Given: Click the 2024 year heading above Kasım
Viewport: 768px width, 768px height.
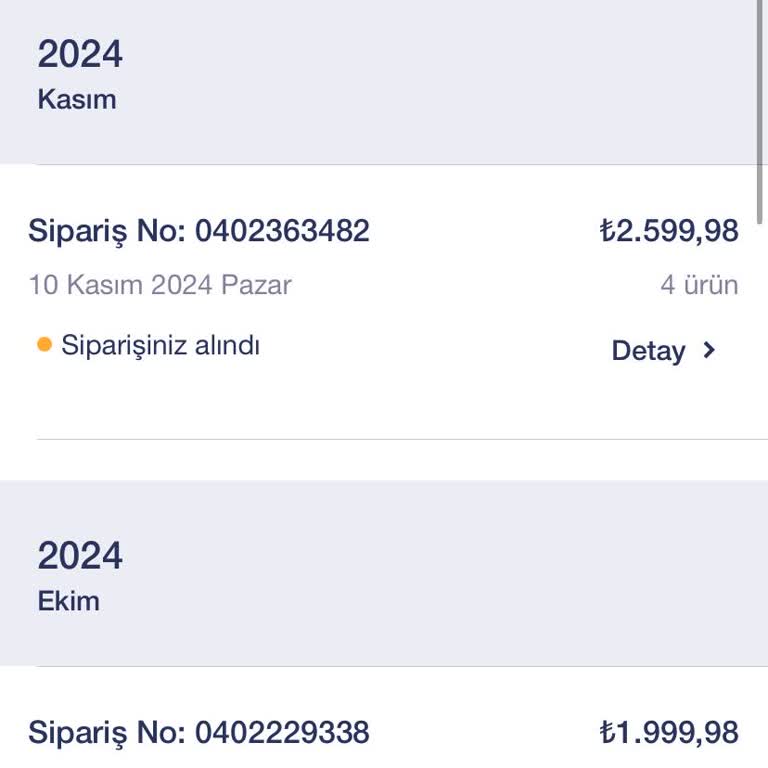Looking at the screenshot, I should coord(80,54).
